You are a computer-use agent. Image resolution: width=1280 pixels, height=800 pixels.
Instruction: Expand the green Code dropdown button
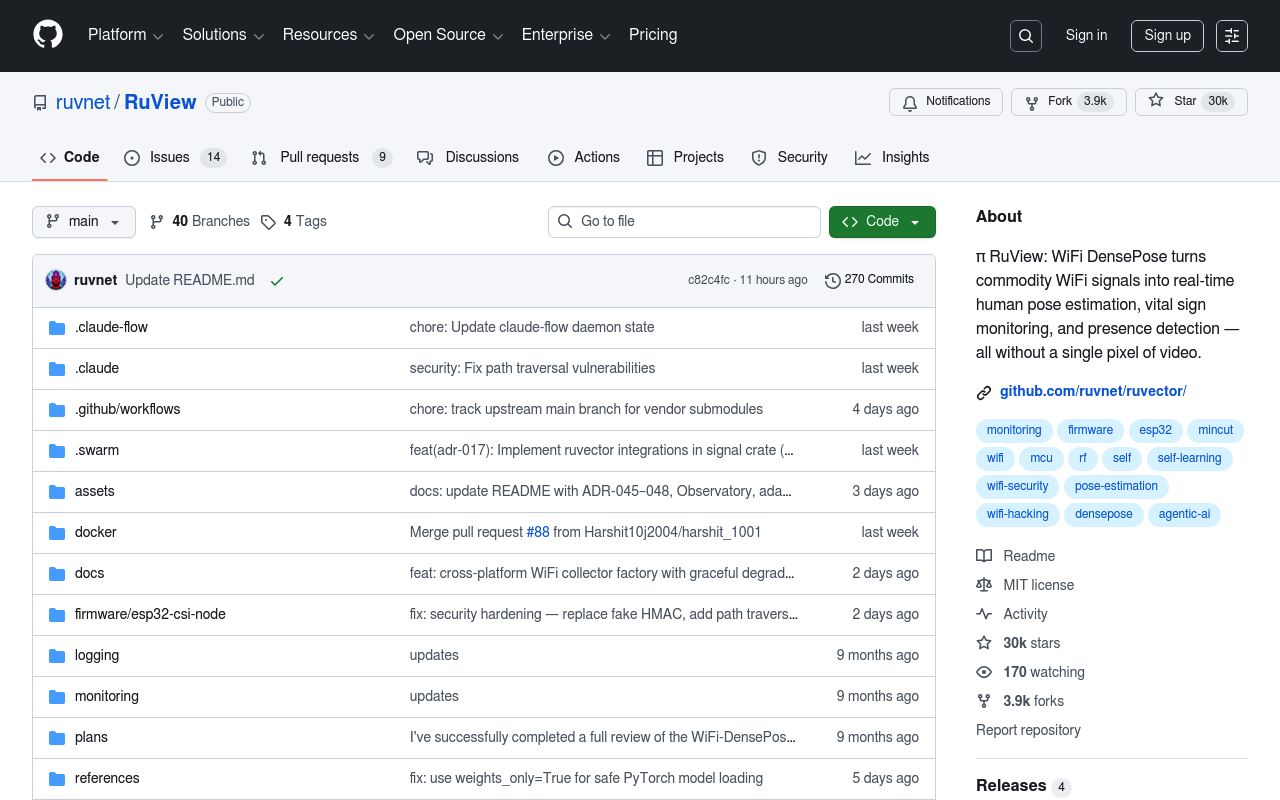pos(882,222)
